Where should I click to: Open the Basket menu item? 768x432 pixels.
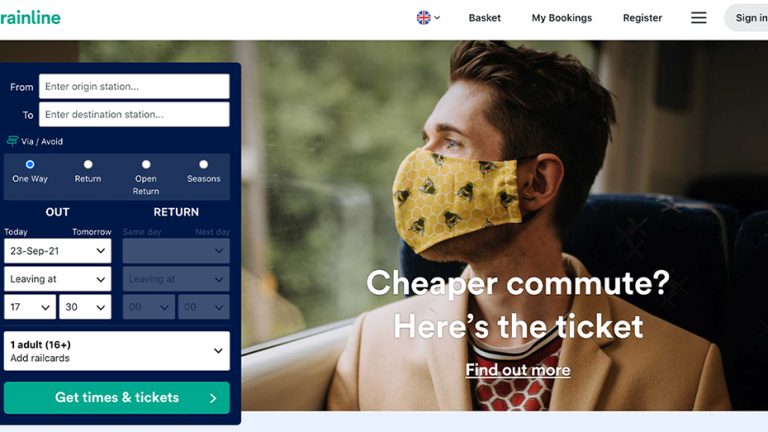coord(484,18)
